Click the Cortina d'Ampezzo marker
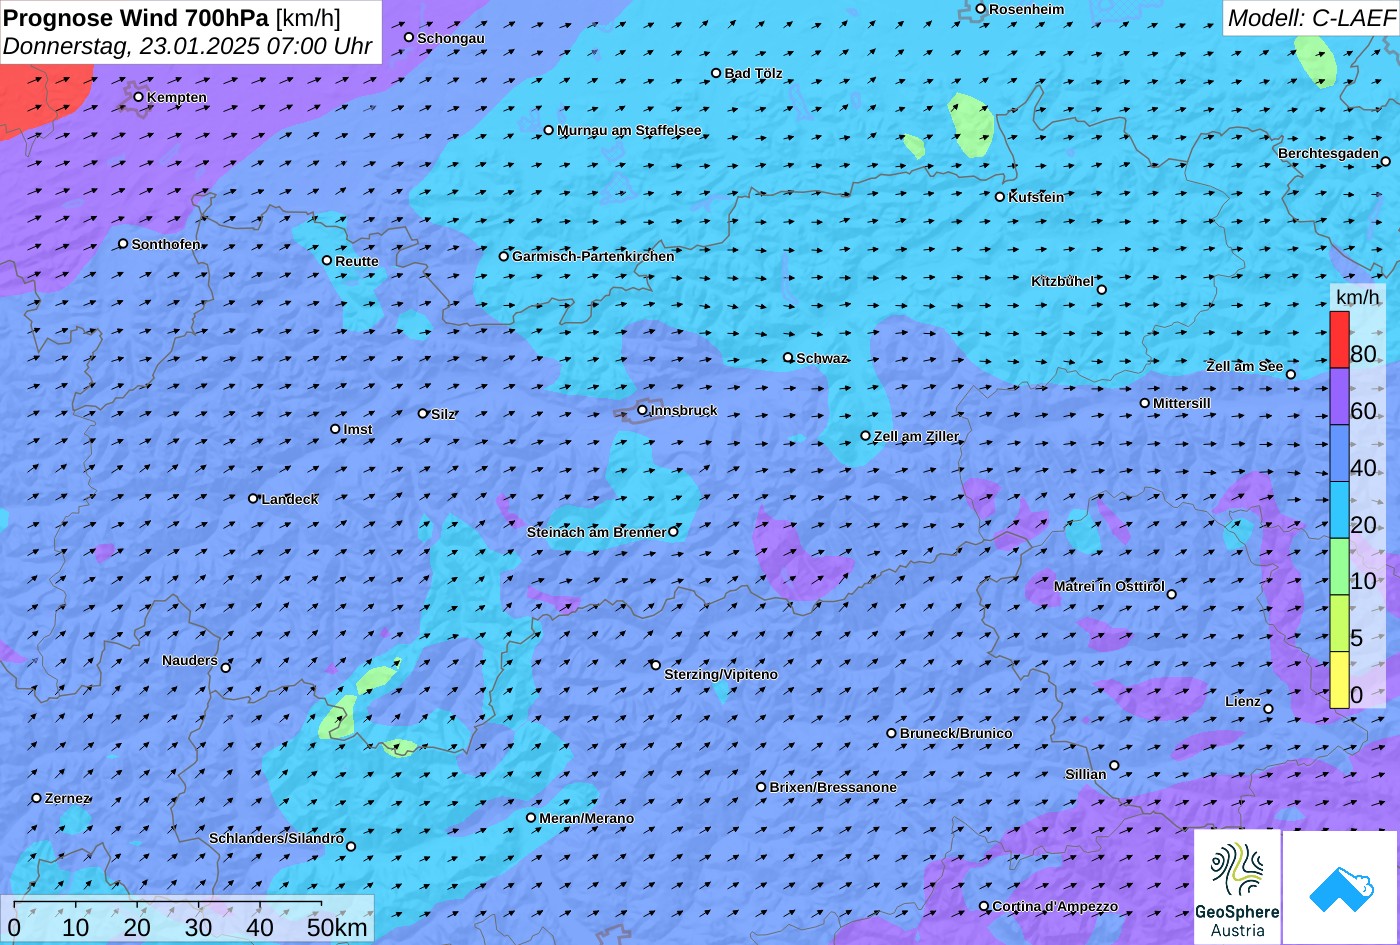 pyautogui.click(x=984, y=906)
